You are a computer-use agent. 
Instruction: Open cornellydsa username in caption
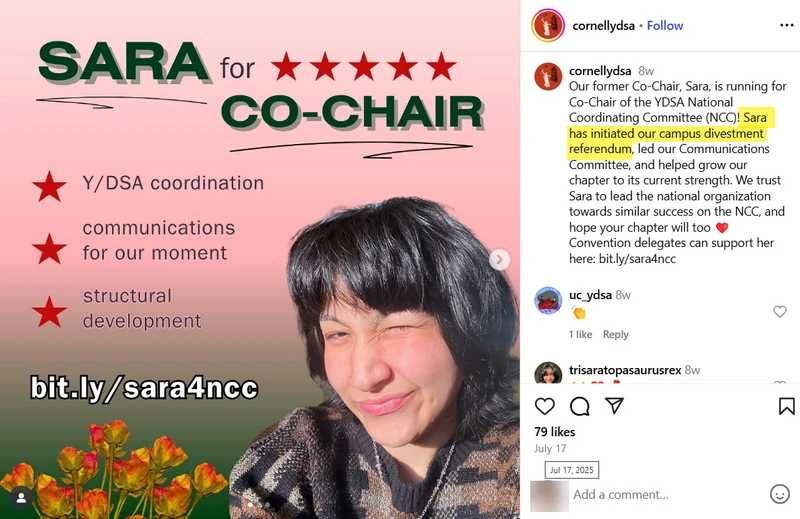[600, 70]
